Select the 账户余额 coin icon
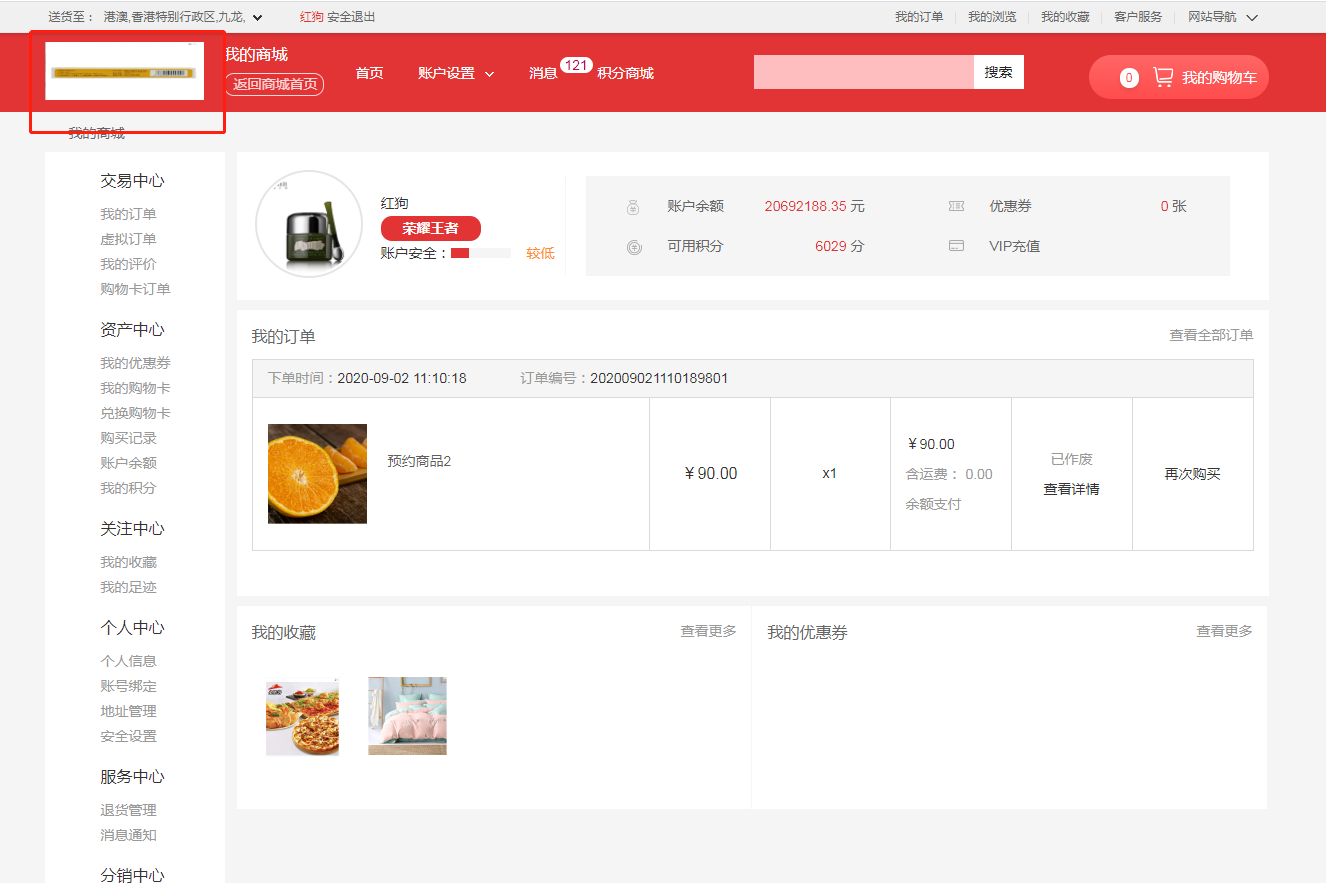Image resolution: width=1326 pixels, height=883 pixels. (634, 207)
